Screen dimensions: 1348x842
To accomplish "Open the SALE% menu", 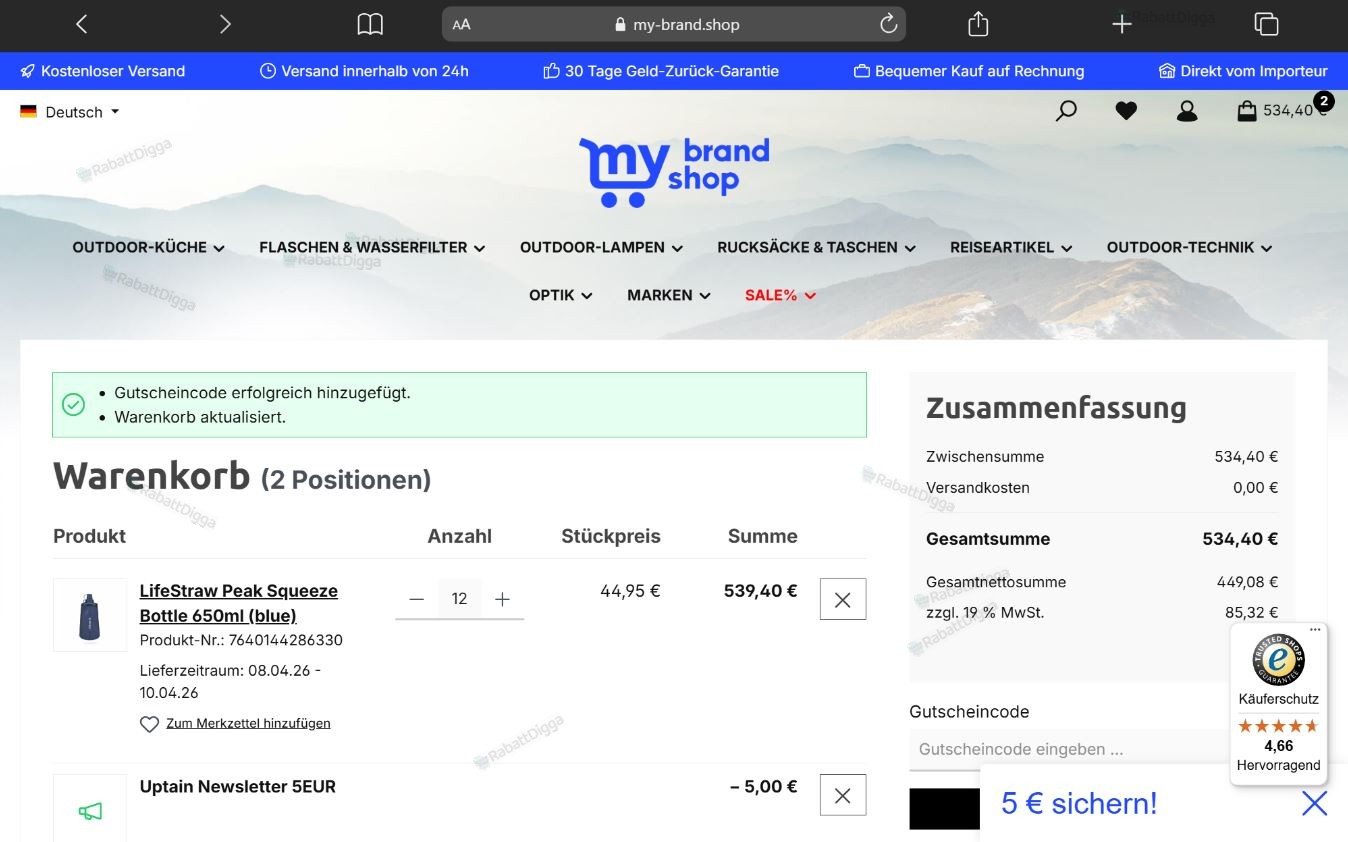I will (x=781, y=295).
